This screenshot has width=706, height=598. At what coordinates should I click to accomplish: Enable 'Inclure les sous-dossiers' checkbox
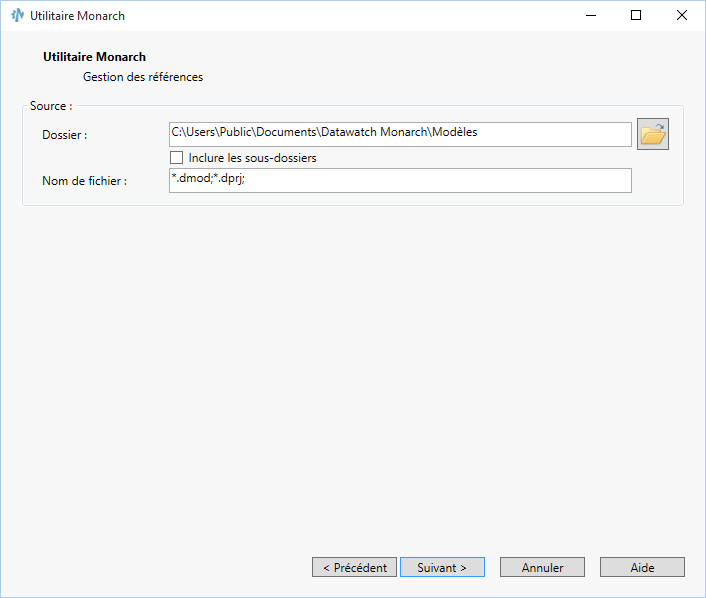click(176, 158)
